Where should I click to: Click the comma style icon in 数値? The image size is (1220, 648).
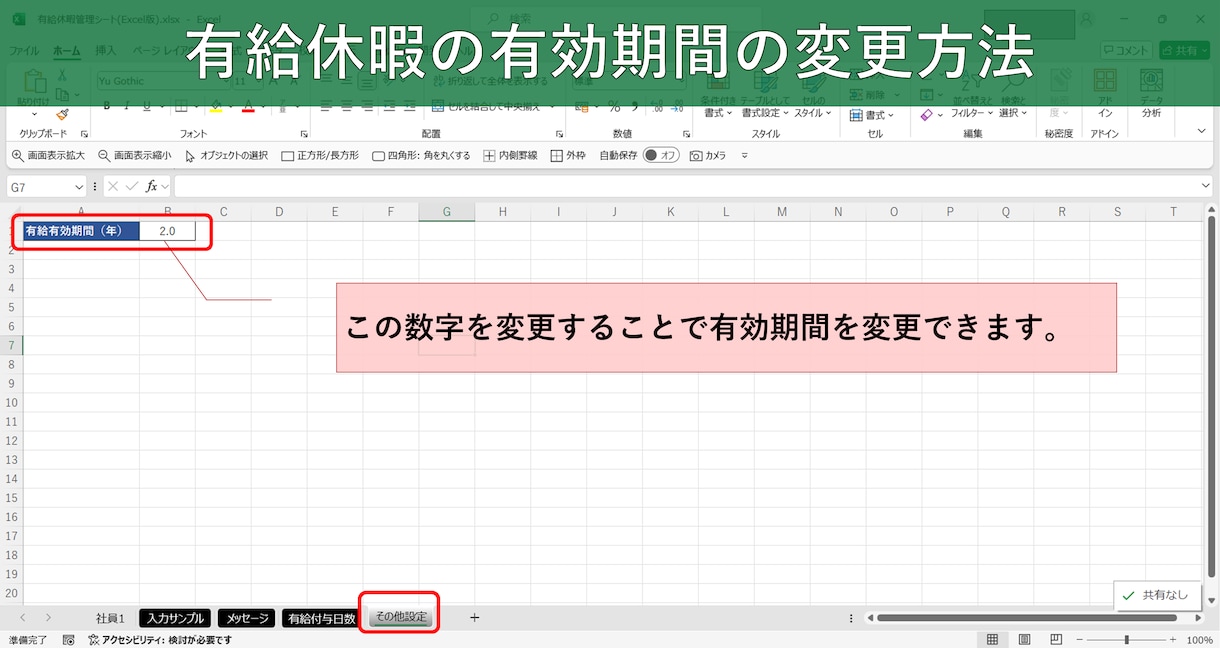(x=636, y=107)
